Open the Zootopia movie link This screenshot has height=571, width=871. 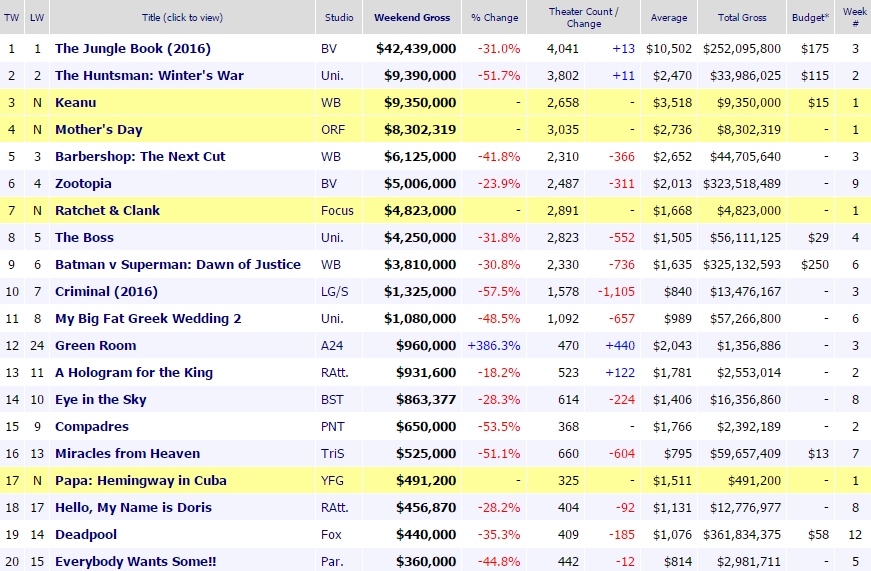(x=83, y=184)
